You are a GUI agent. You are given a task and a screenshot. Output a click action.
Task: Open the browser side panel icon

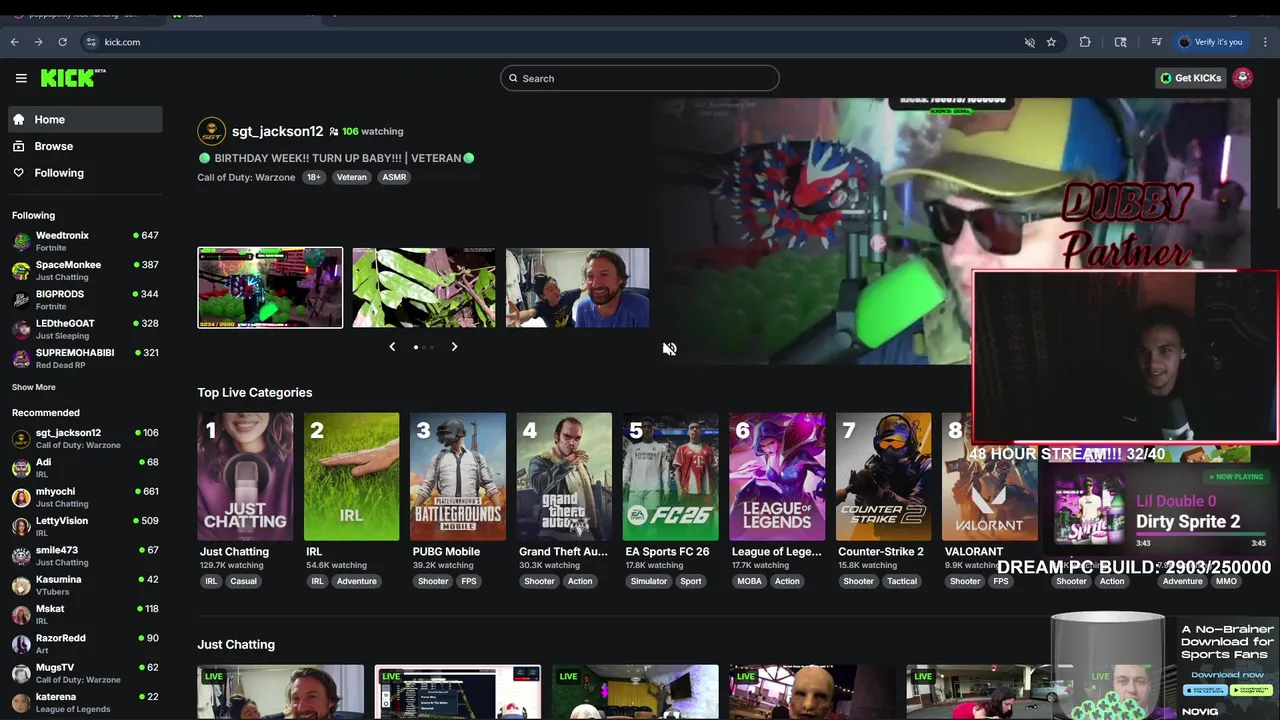(x=1121, y=42)
